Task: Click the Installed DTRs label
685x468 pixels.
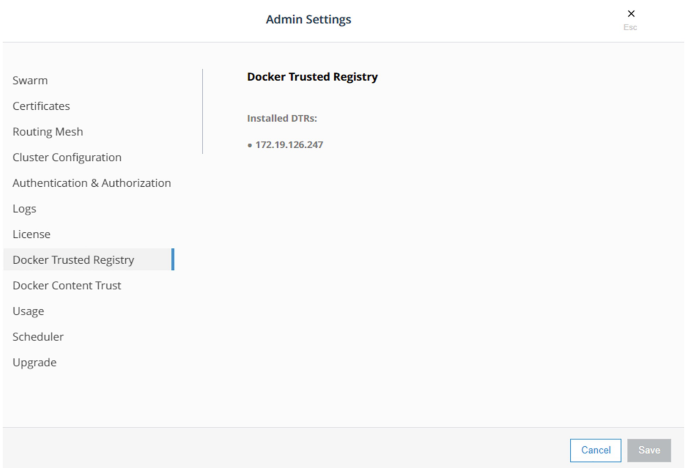Action: 282,118
